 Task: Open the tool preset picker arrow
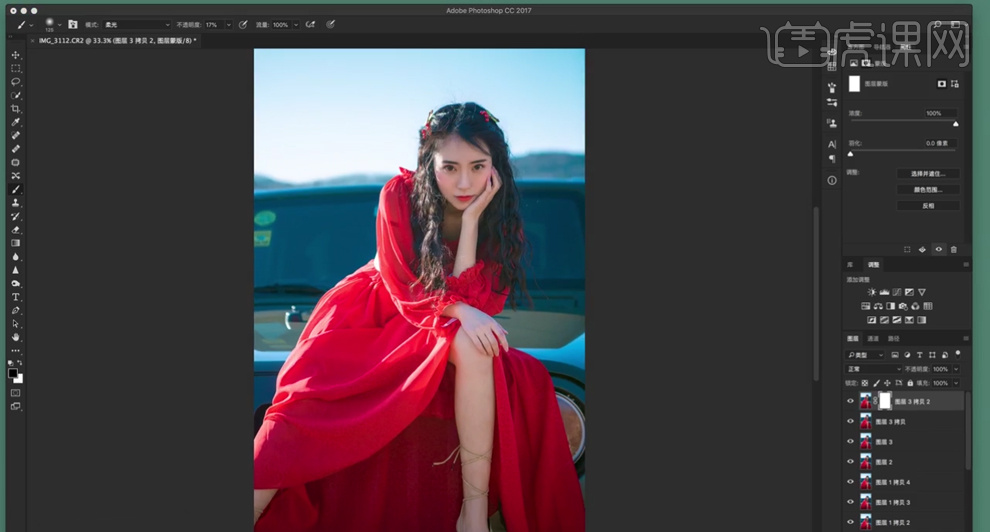pyautogui.click(x=31, y=25)
